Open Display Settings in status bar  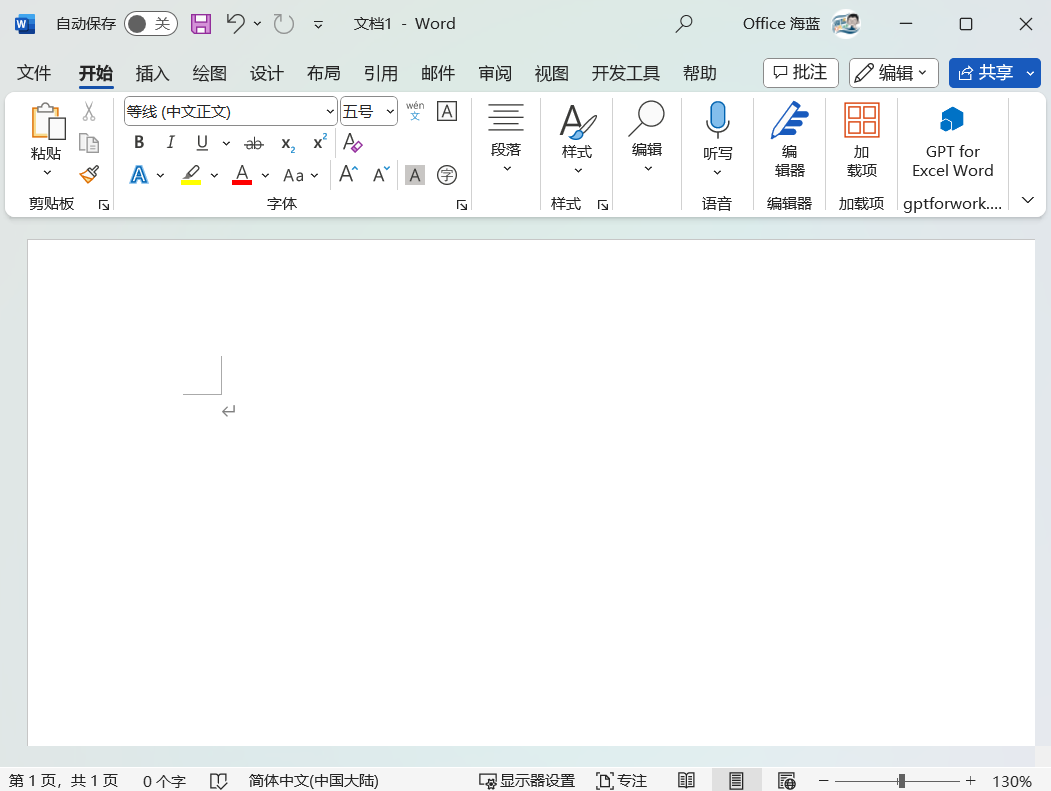point(527,780)
